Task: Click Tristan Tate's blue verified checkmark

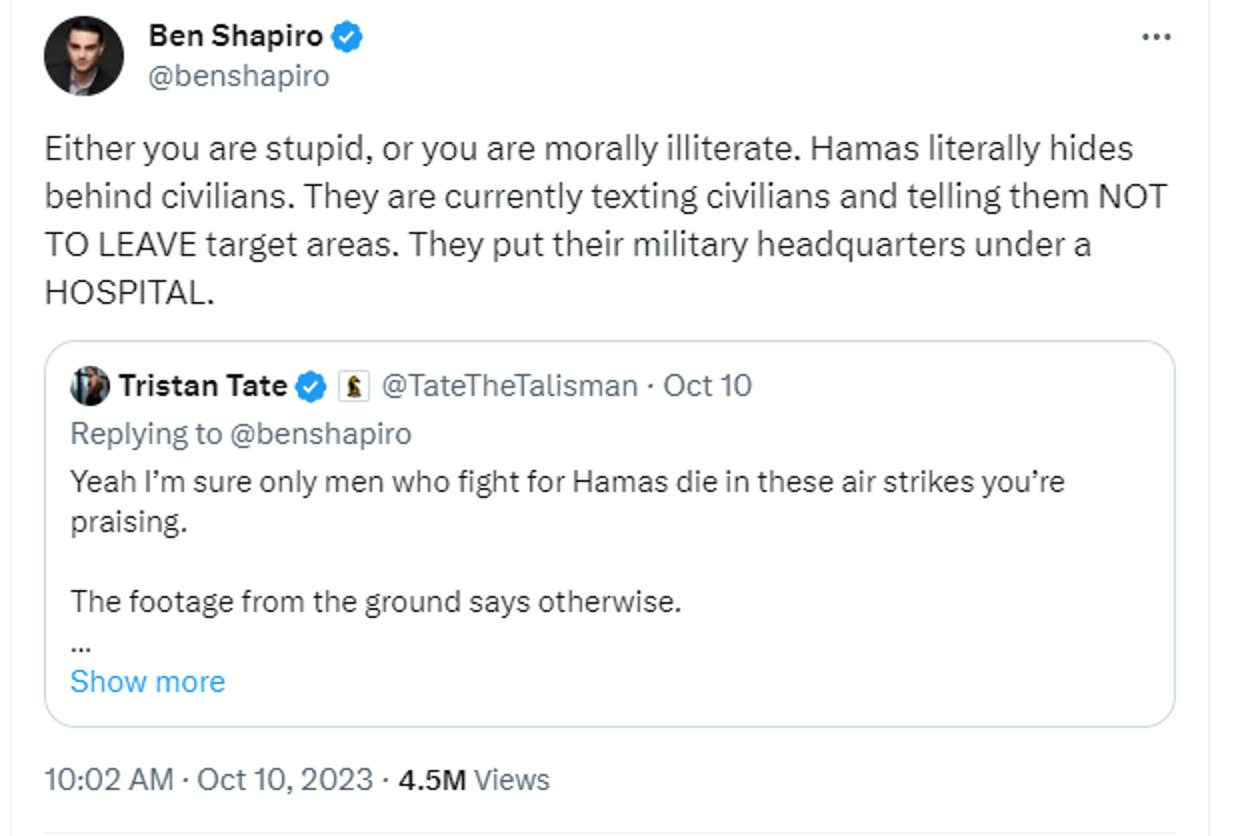Action: (312, 387)
